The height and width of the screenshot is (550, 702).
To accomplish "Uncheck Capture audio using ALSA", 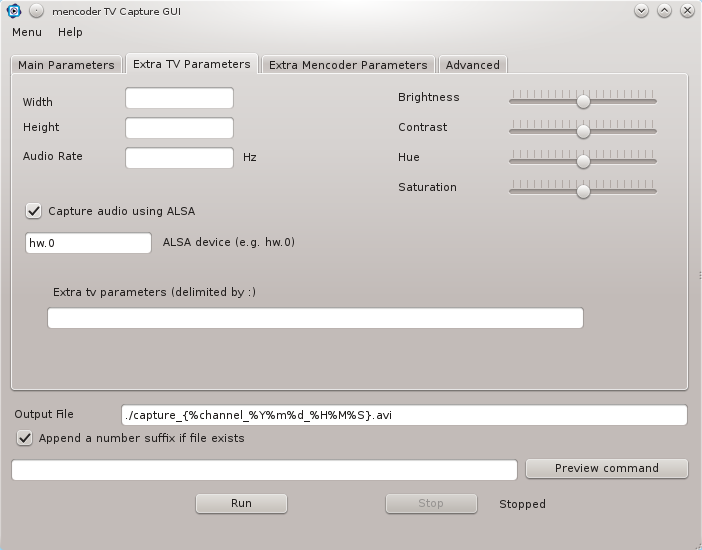I will pos(34,211).
